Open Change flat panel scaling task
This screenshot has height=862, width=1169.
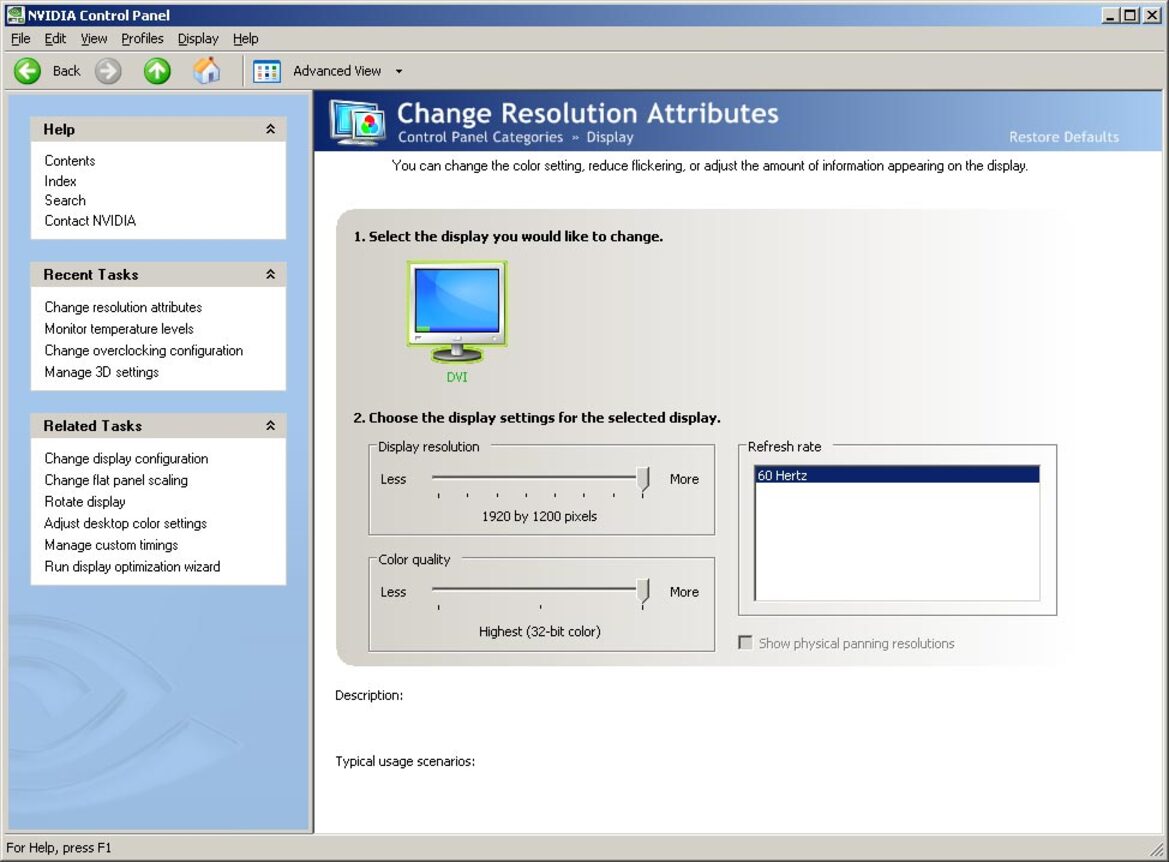coord(116,480)
